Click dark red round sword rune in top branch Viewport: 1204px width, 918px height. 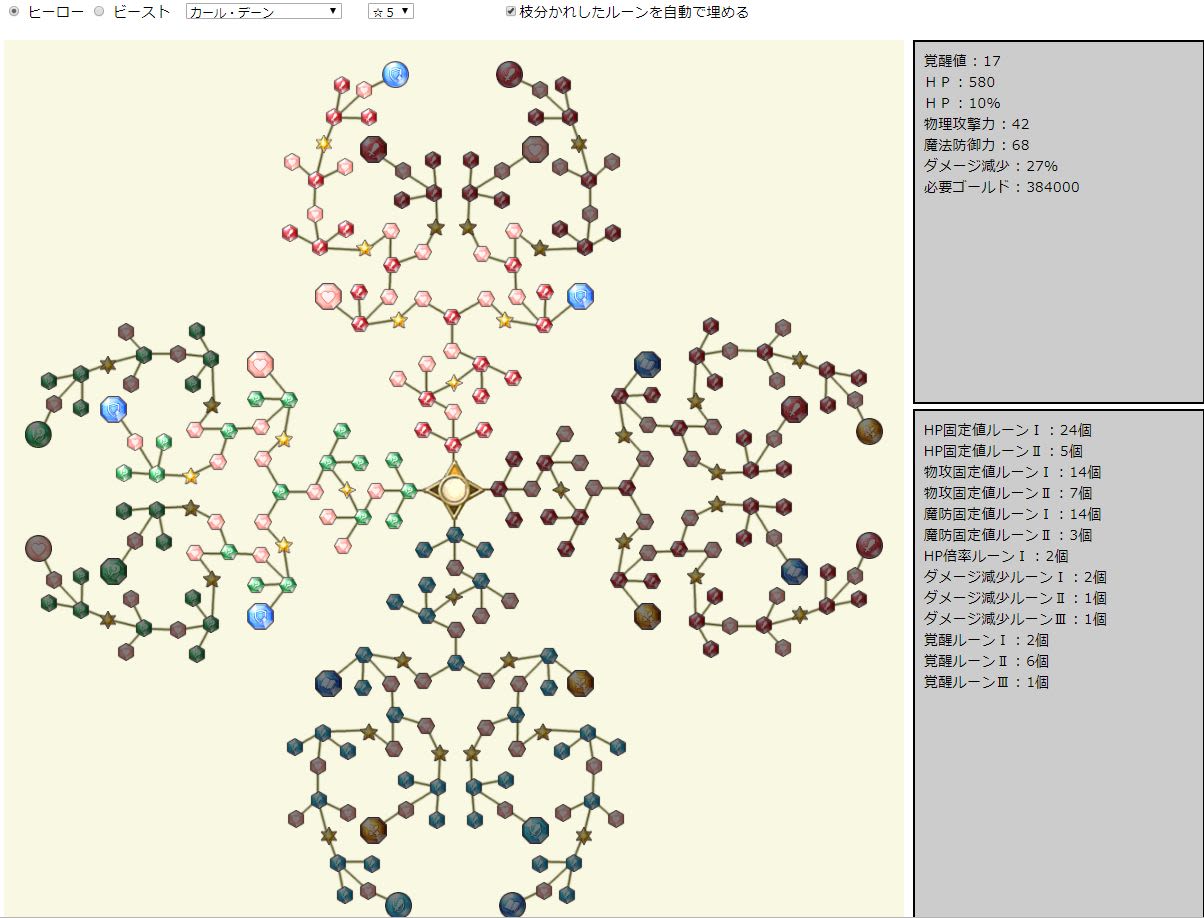pyautogui.click(x=510, y=74)
